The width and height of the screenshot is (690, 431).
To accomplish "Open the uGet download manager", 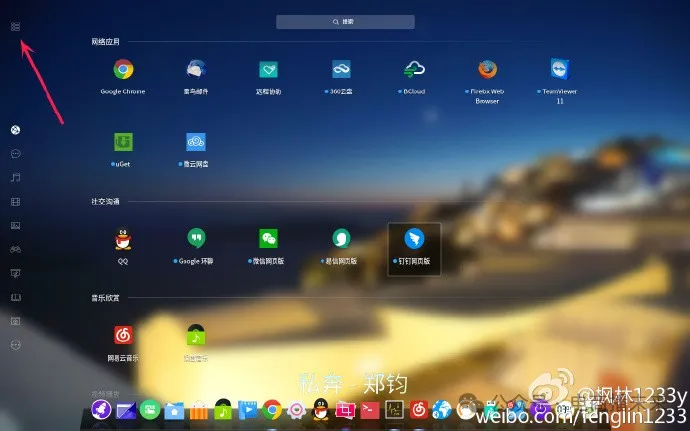I will [123, 142].
